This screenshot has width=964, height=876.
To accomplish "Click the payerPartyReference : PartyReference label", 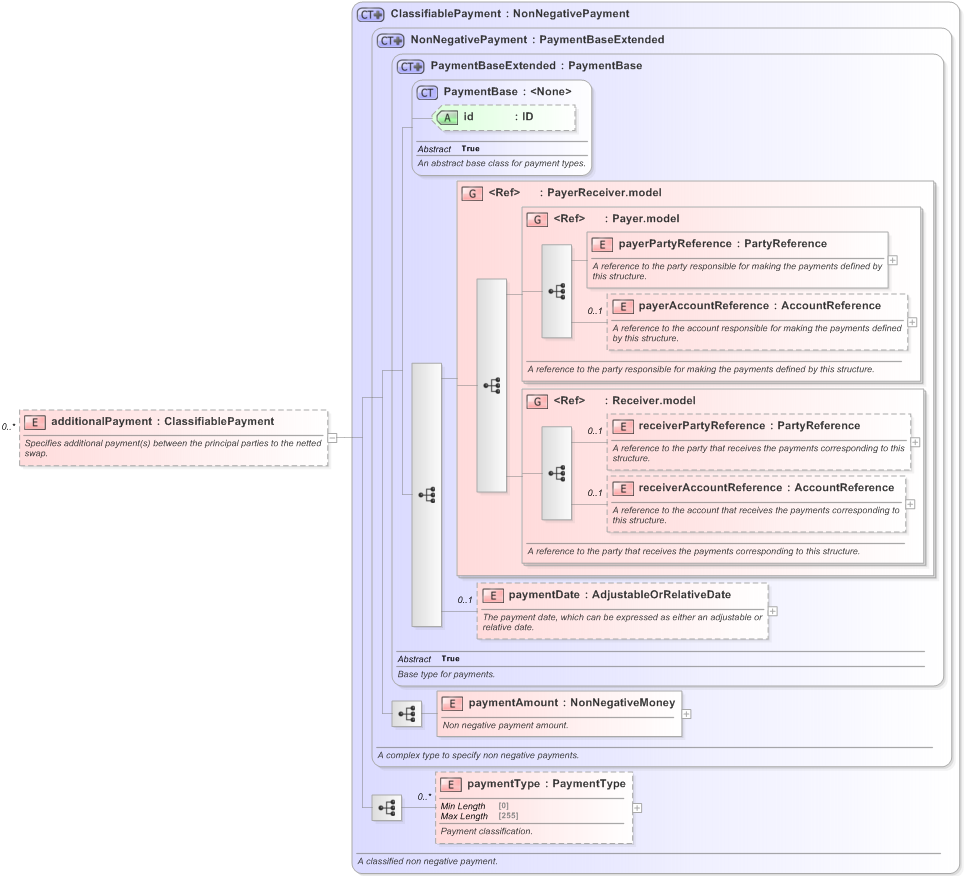I will 722,243.
